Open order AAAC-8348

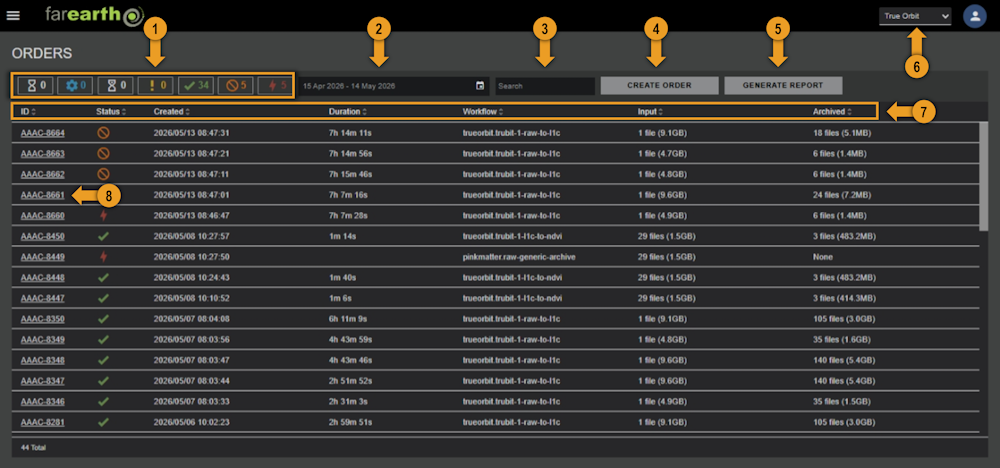point(43,360)
